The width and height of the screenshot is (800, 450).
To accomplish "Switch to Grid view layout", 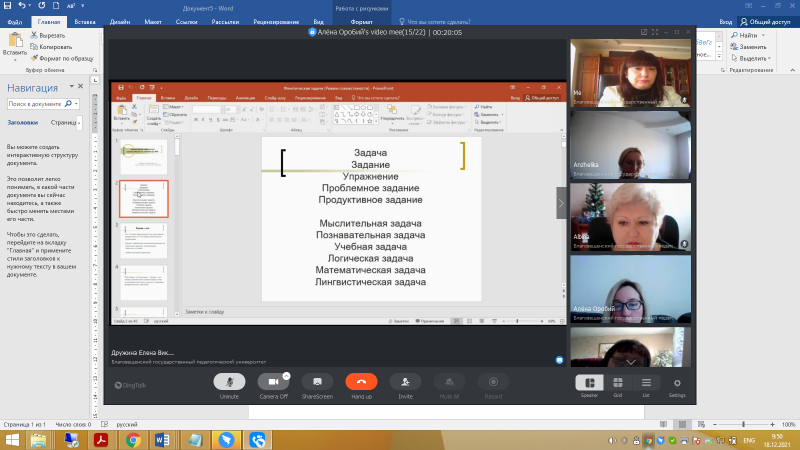I will (617, 383).
